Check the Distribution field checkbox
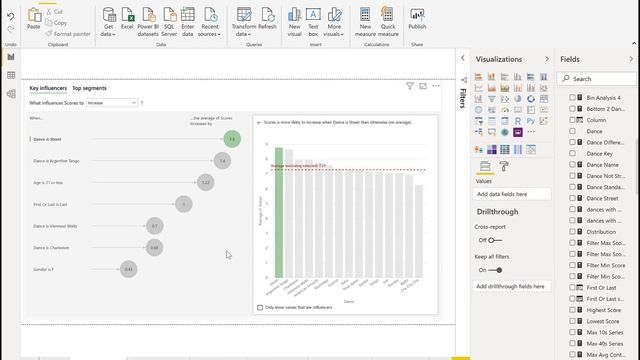The image size is (640, 360). click(572, 231)
